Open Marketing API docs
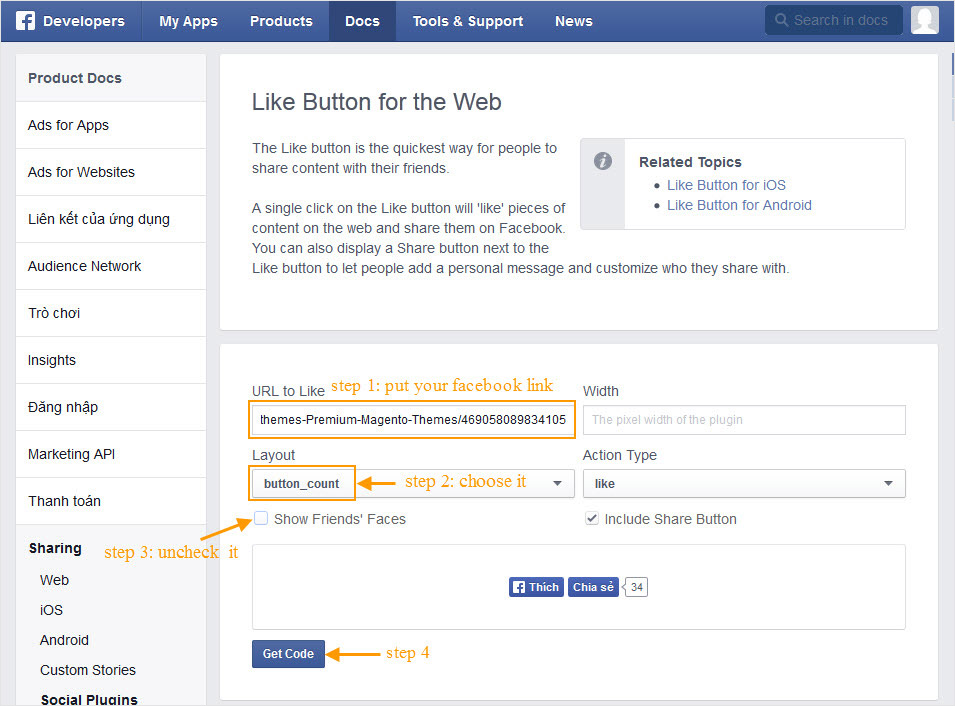955x706 pixels. tap(111, 454)
